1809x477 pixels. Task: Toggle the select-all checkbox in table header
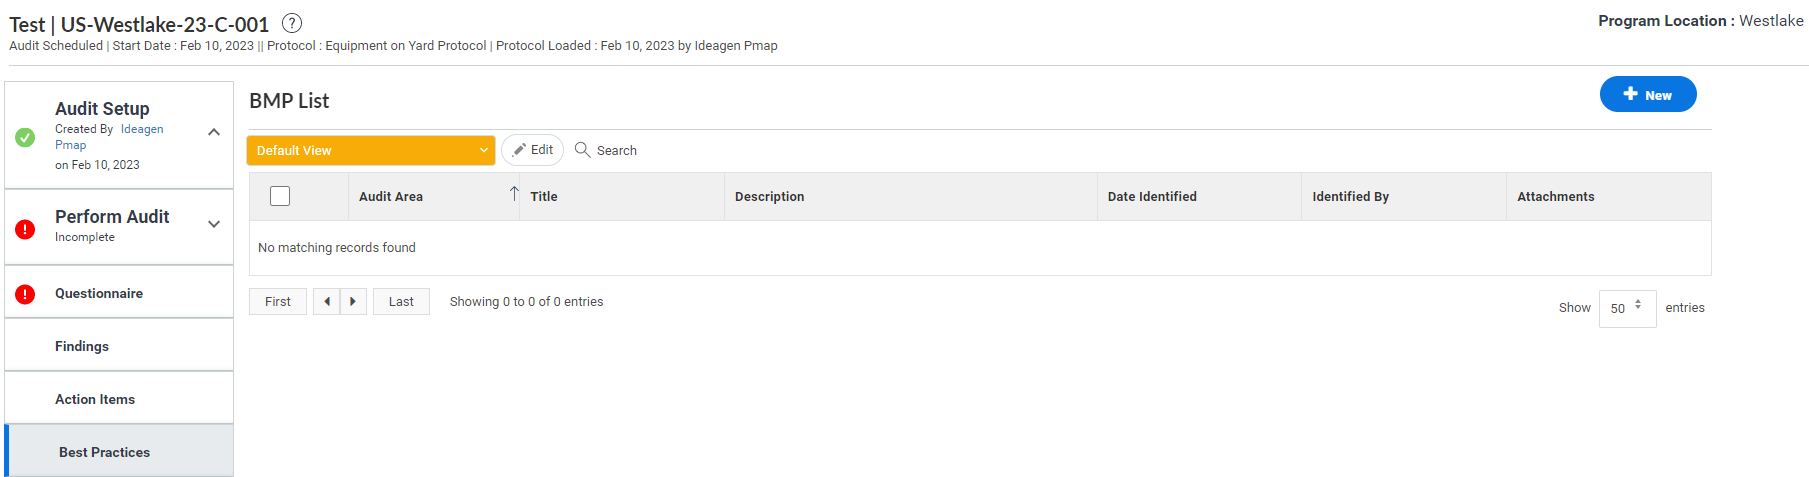(280, 196)
